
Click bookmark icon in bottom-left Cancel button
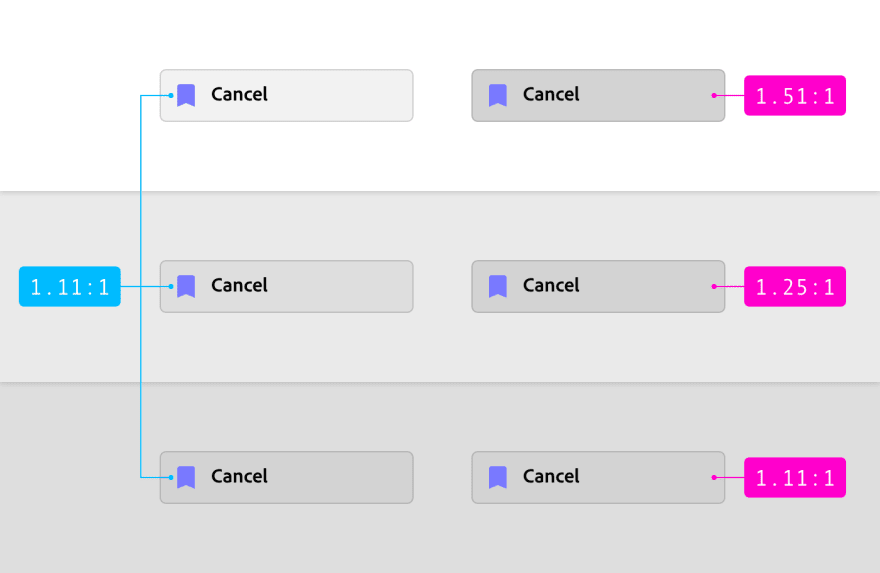tap(186, 477)
